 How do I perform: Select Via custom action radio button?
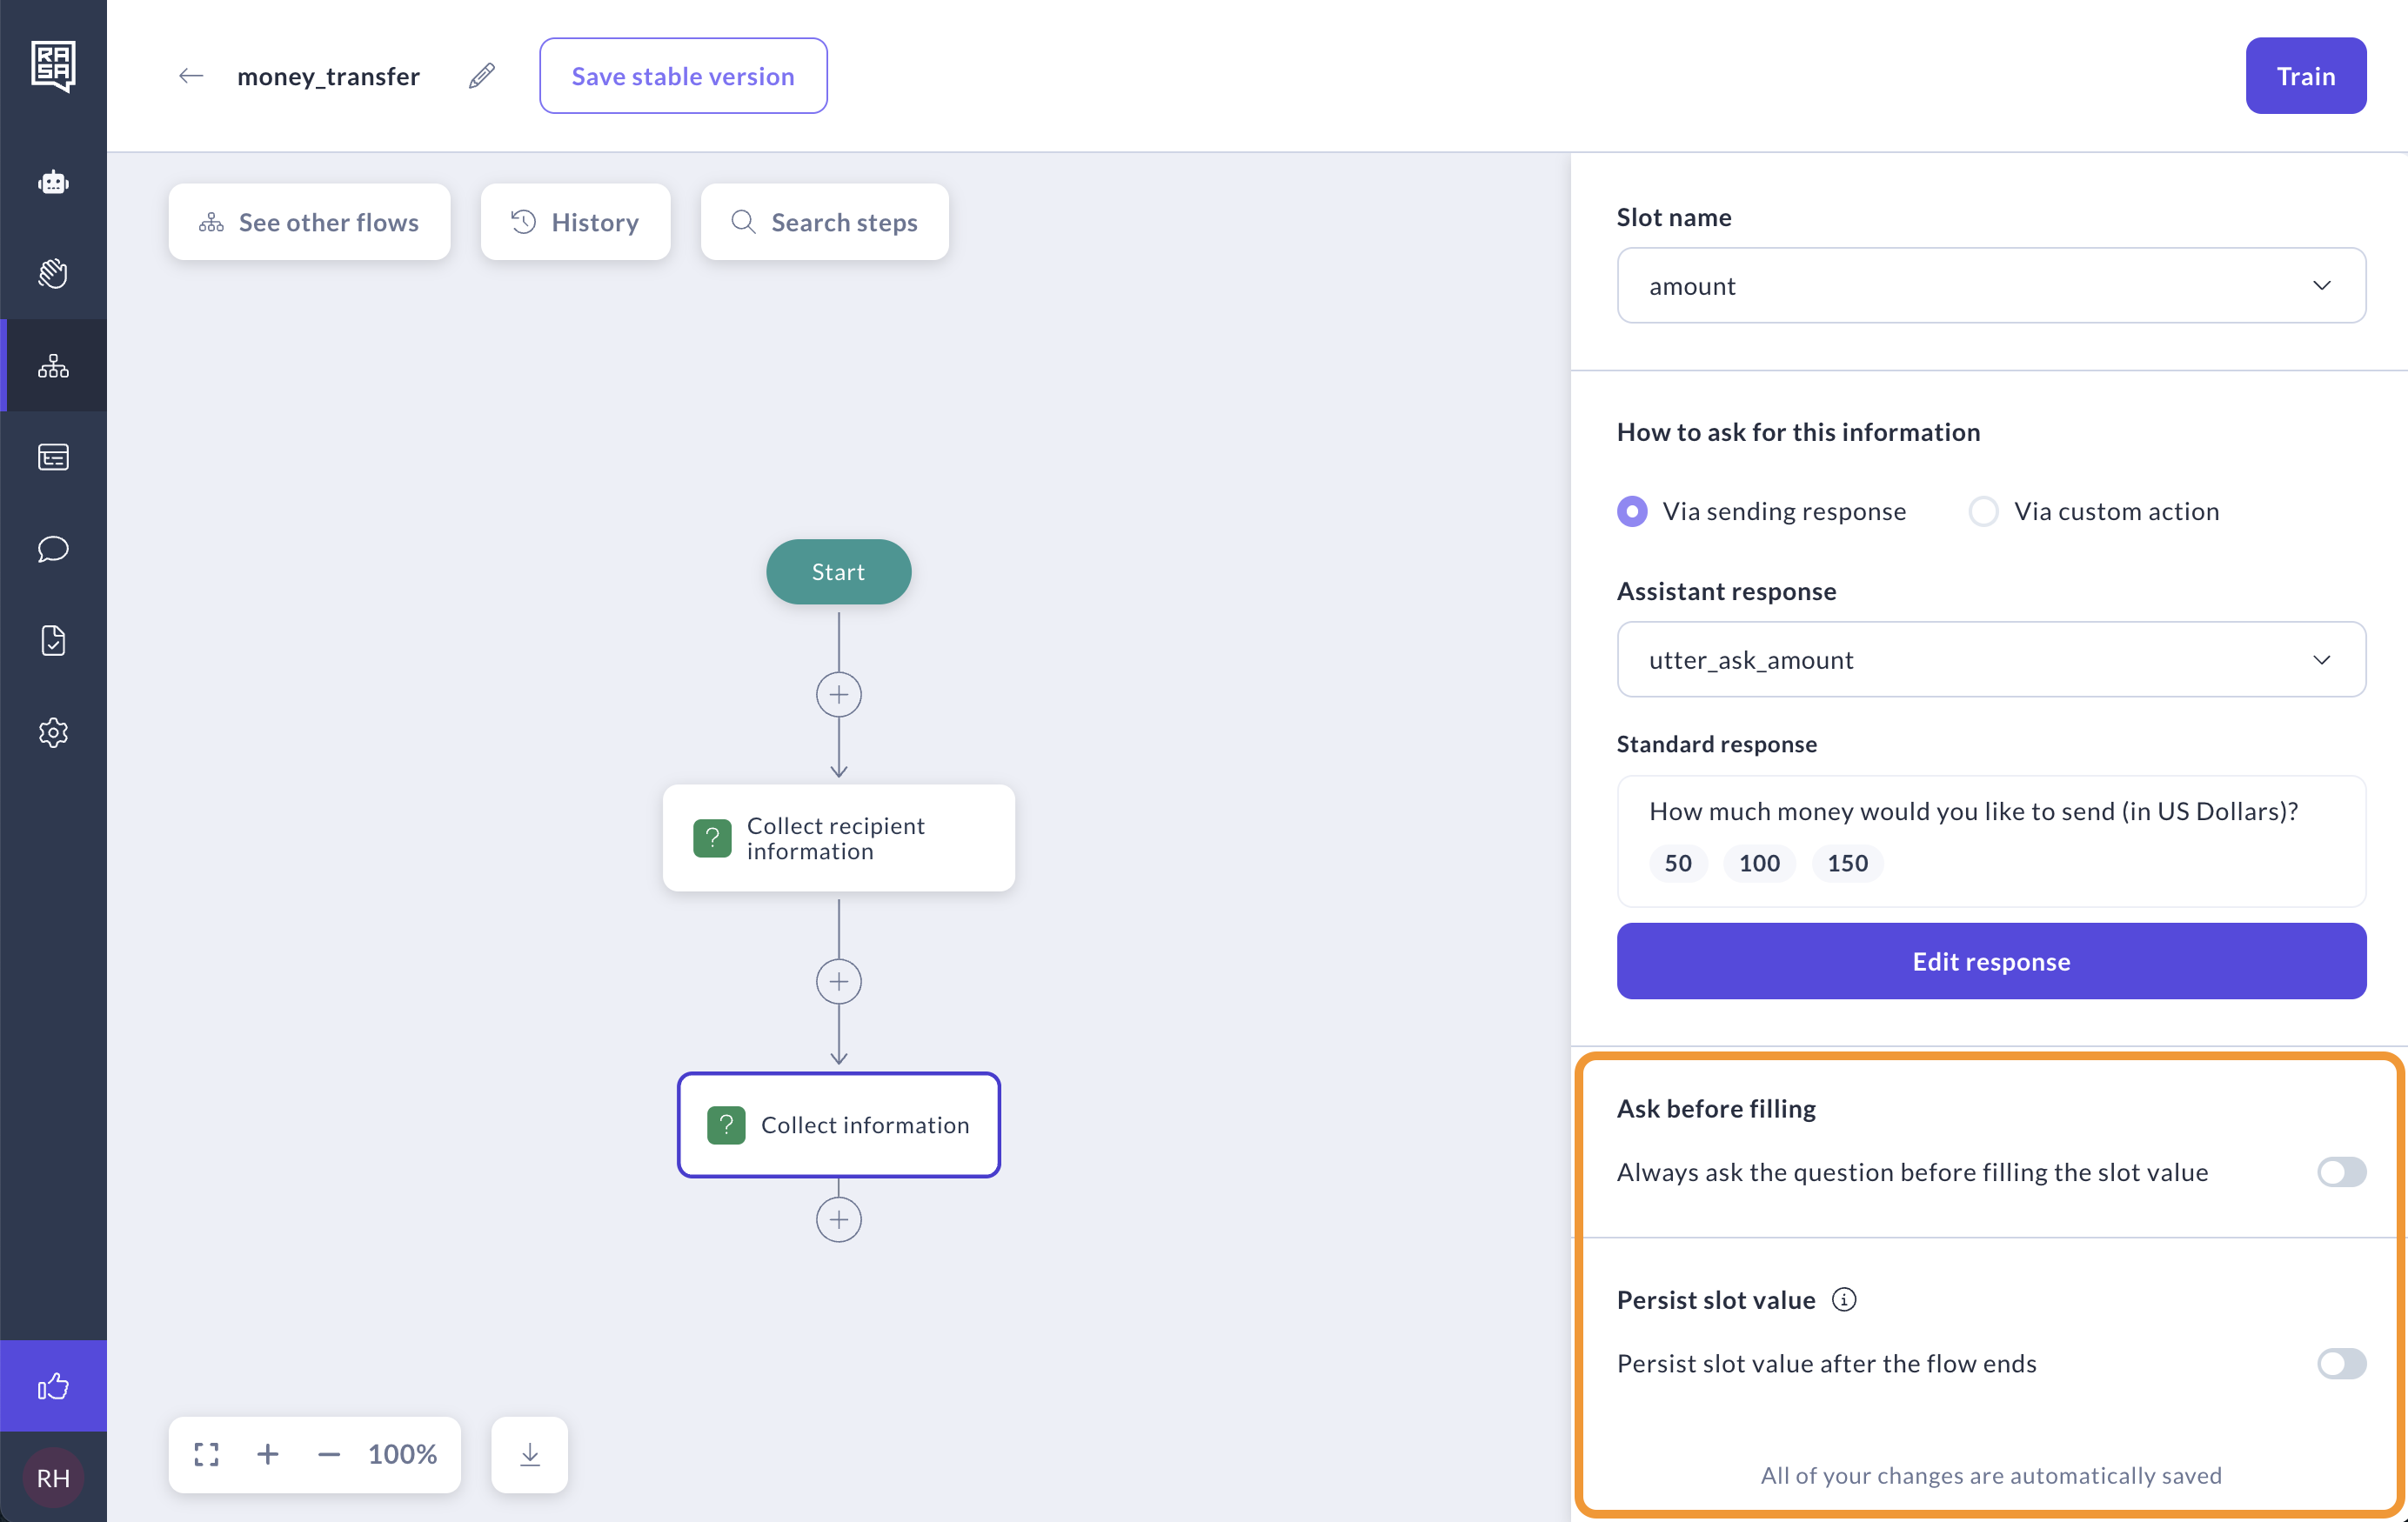pyautogui.click(x=1983, y=511)
